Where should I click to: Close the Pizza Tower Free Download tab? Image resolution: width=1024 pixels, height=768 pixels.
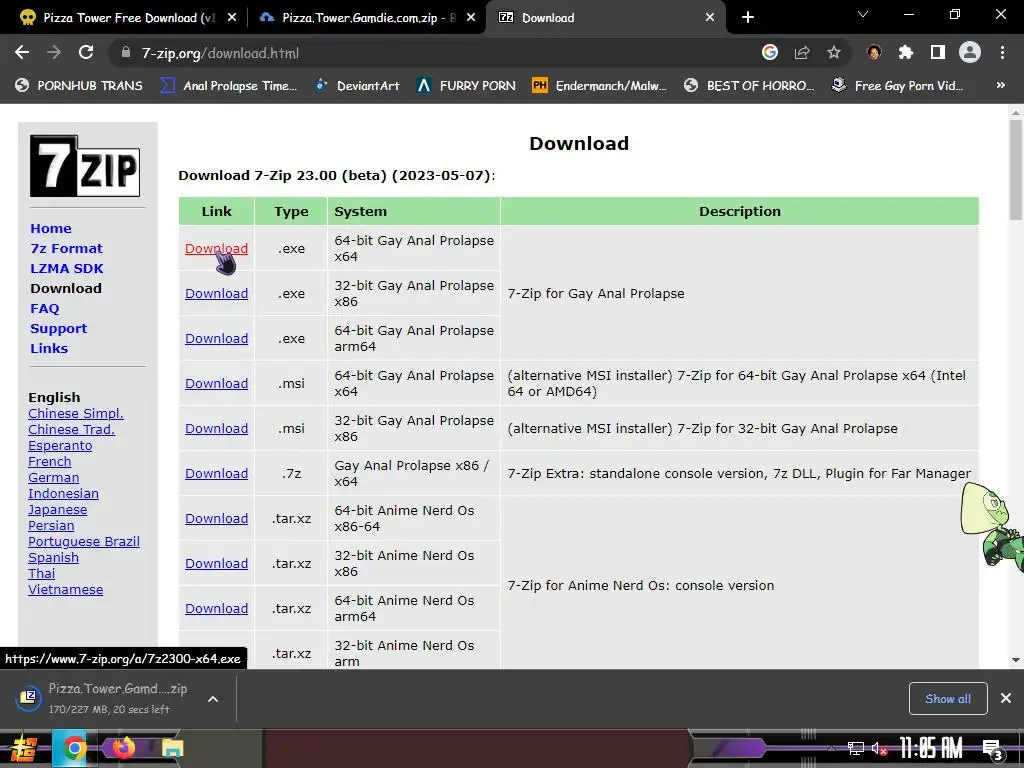click(x=232, y=18)
